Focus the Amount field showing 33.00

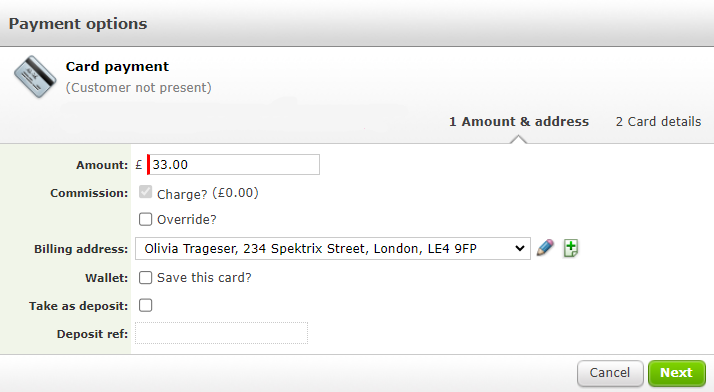pyautogui.click(x=234, y=164)
